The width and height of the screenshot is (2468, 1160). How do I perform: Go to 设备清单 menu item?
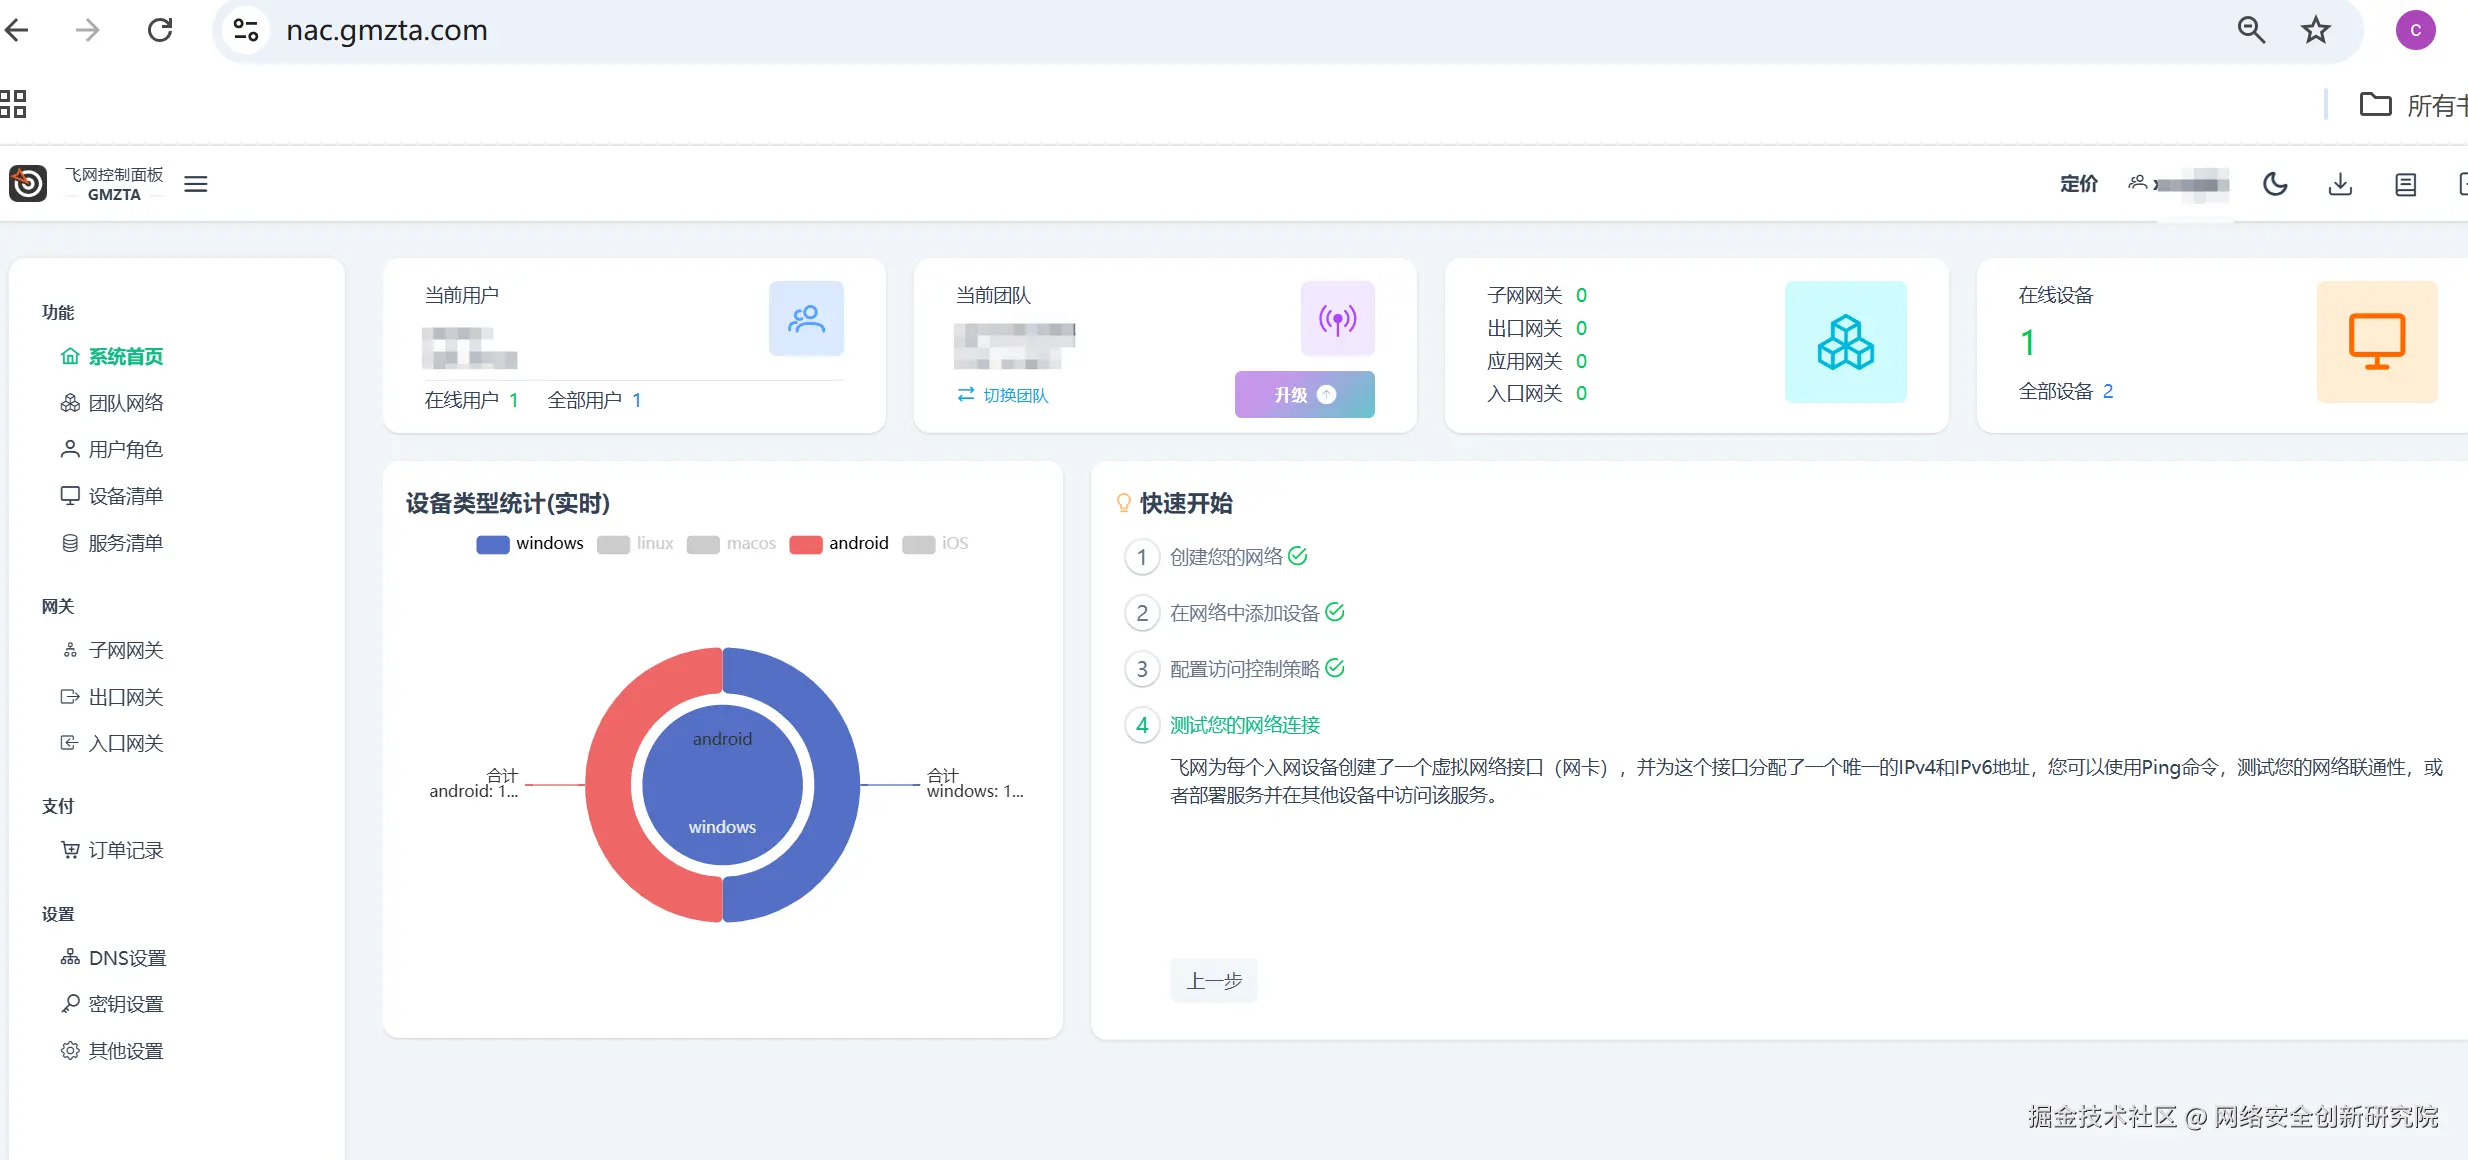(125, 496)
